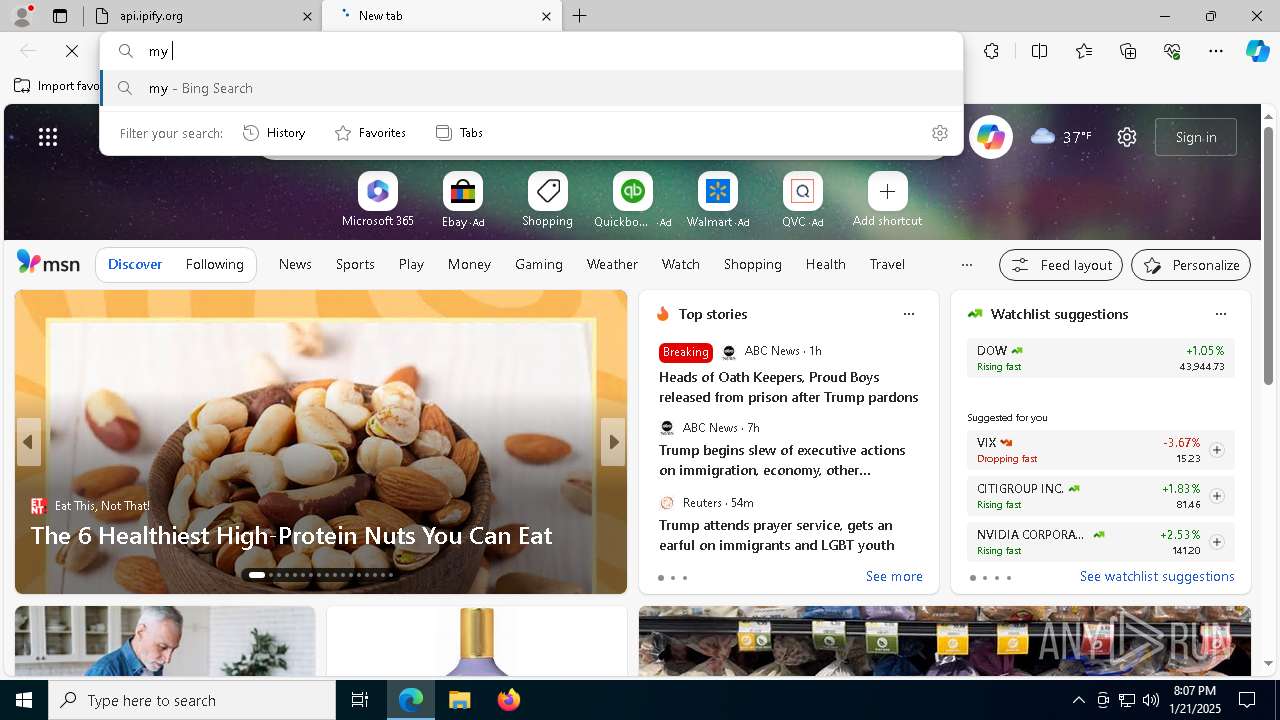Open the Health category

click(x=826, y=264)
